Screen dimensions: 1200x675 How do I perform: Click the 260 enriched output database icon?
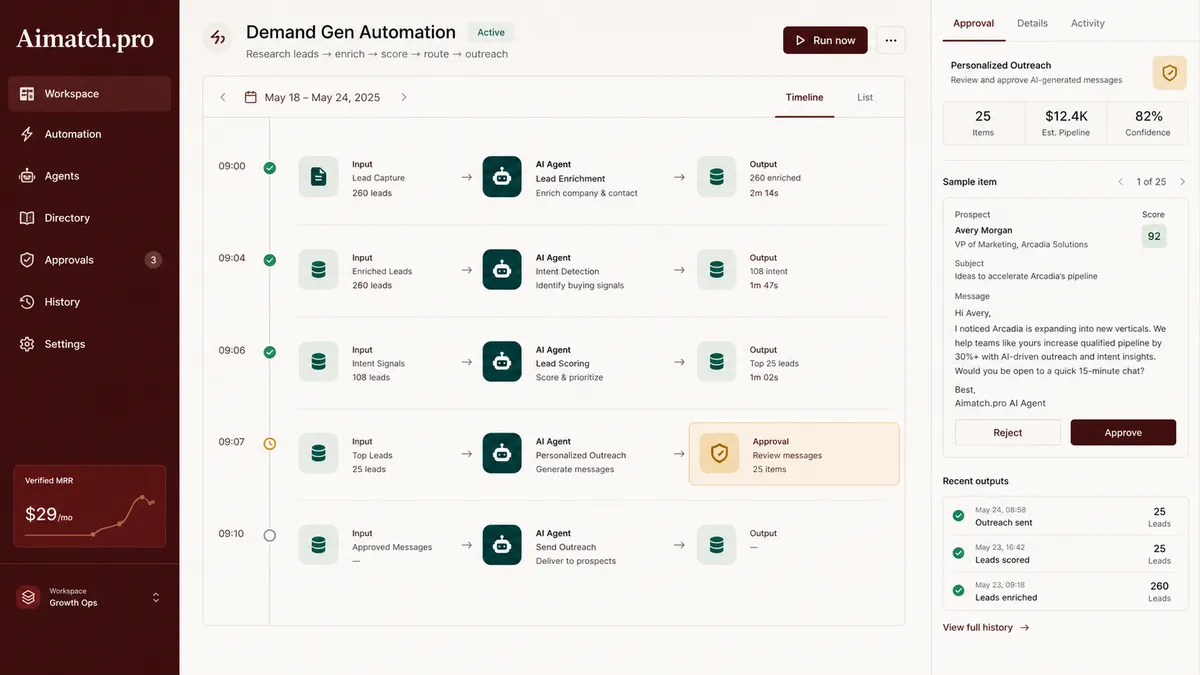[716, 177]
